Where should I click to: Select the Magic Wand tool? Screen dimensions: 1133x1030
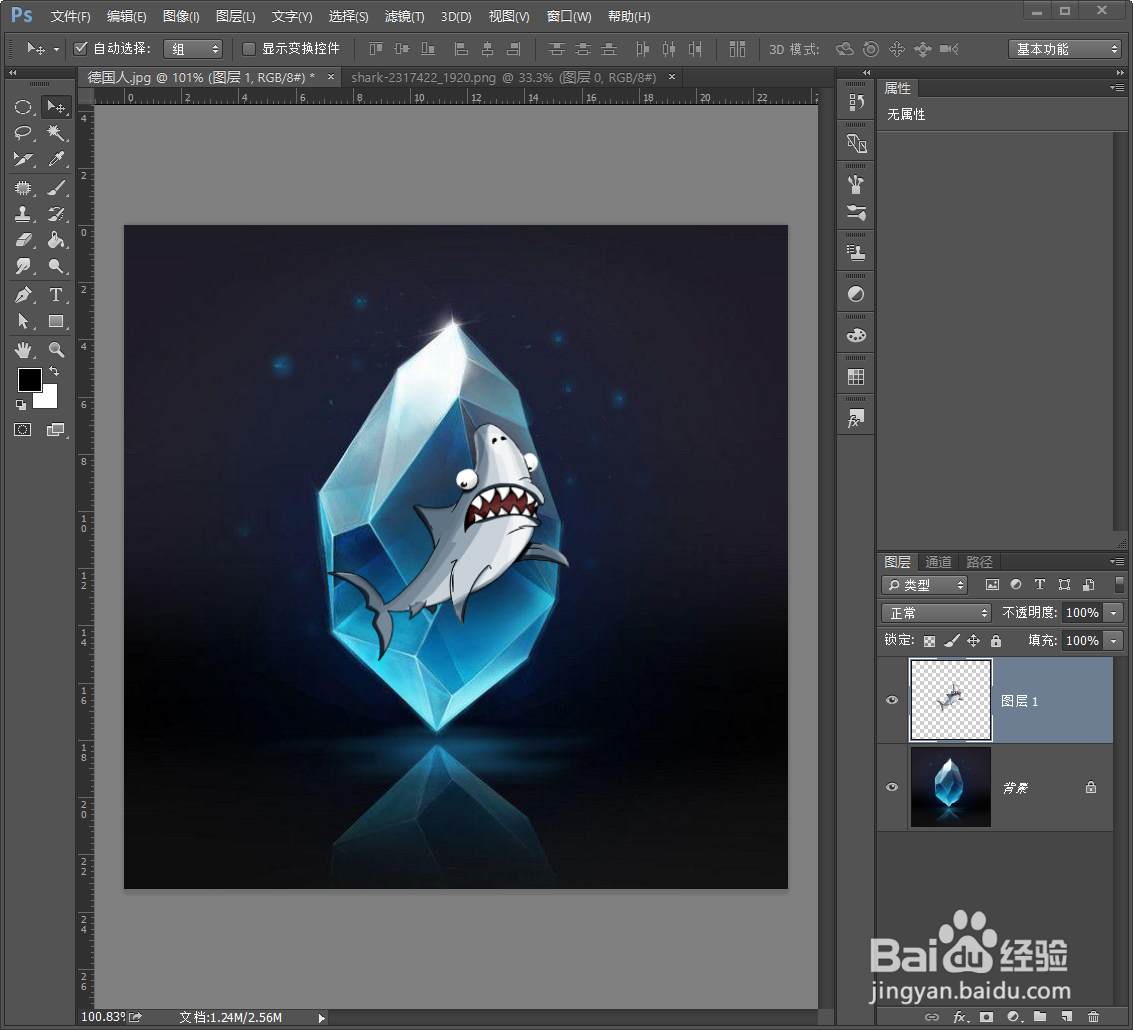(x=56, y=133)
